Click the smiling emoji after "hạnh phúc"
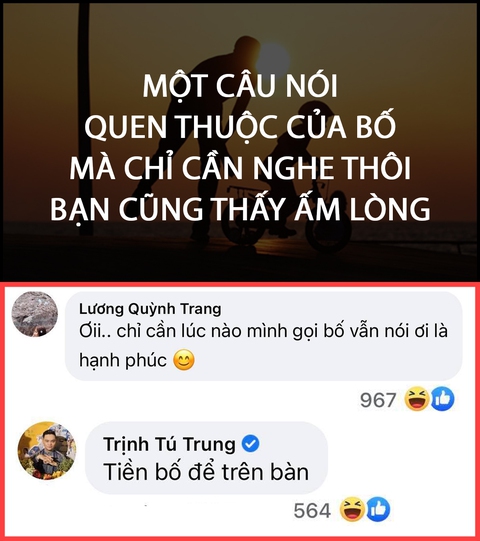Image resolution: width=480 pixels, height=541 pixels. 184,360
